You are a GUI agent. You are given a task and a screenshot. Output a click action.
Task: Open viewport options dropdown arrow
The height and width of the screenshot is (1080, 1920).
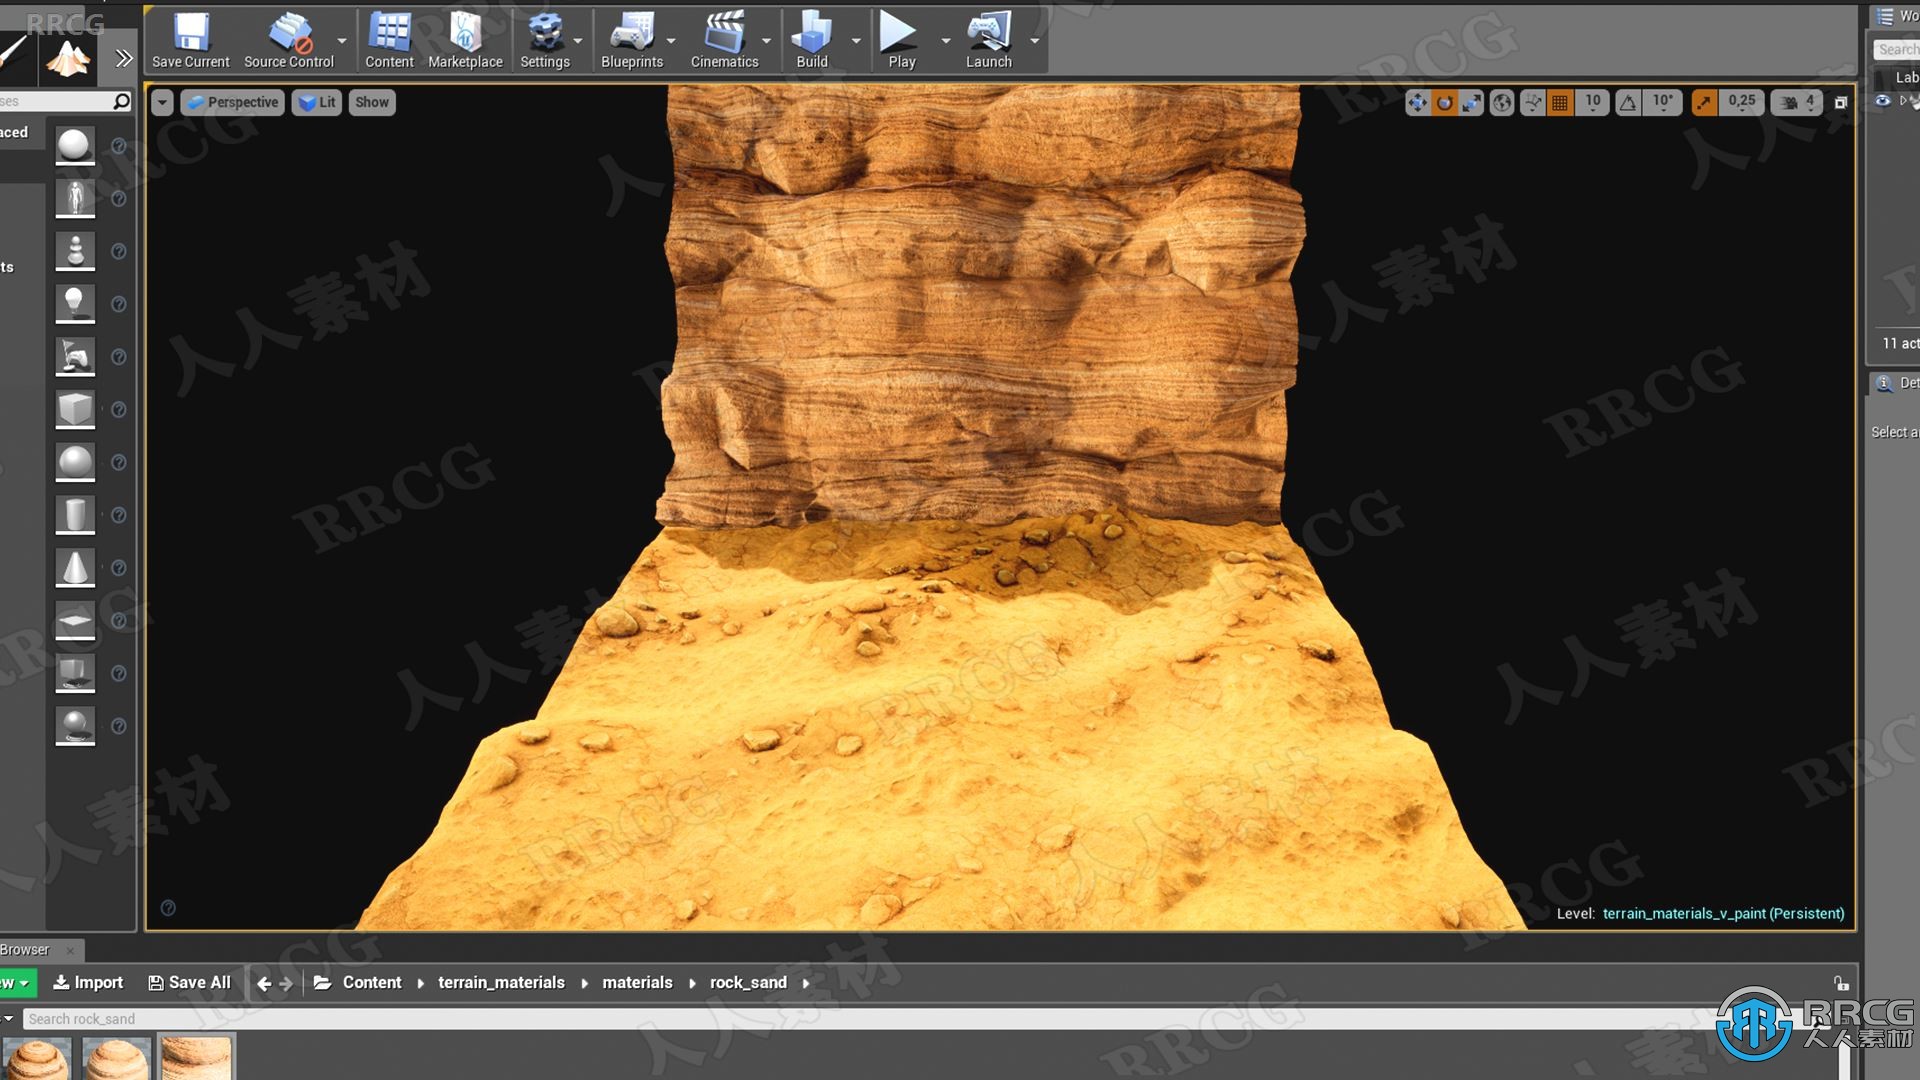(x=162, y=102)
